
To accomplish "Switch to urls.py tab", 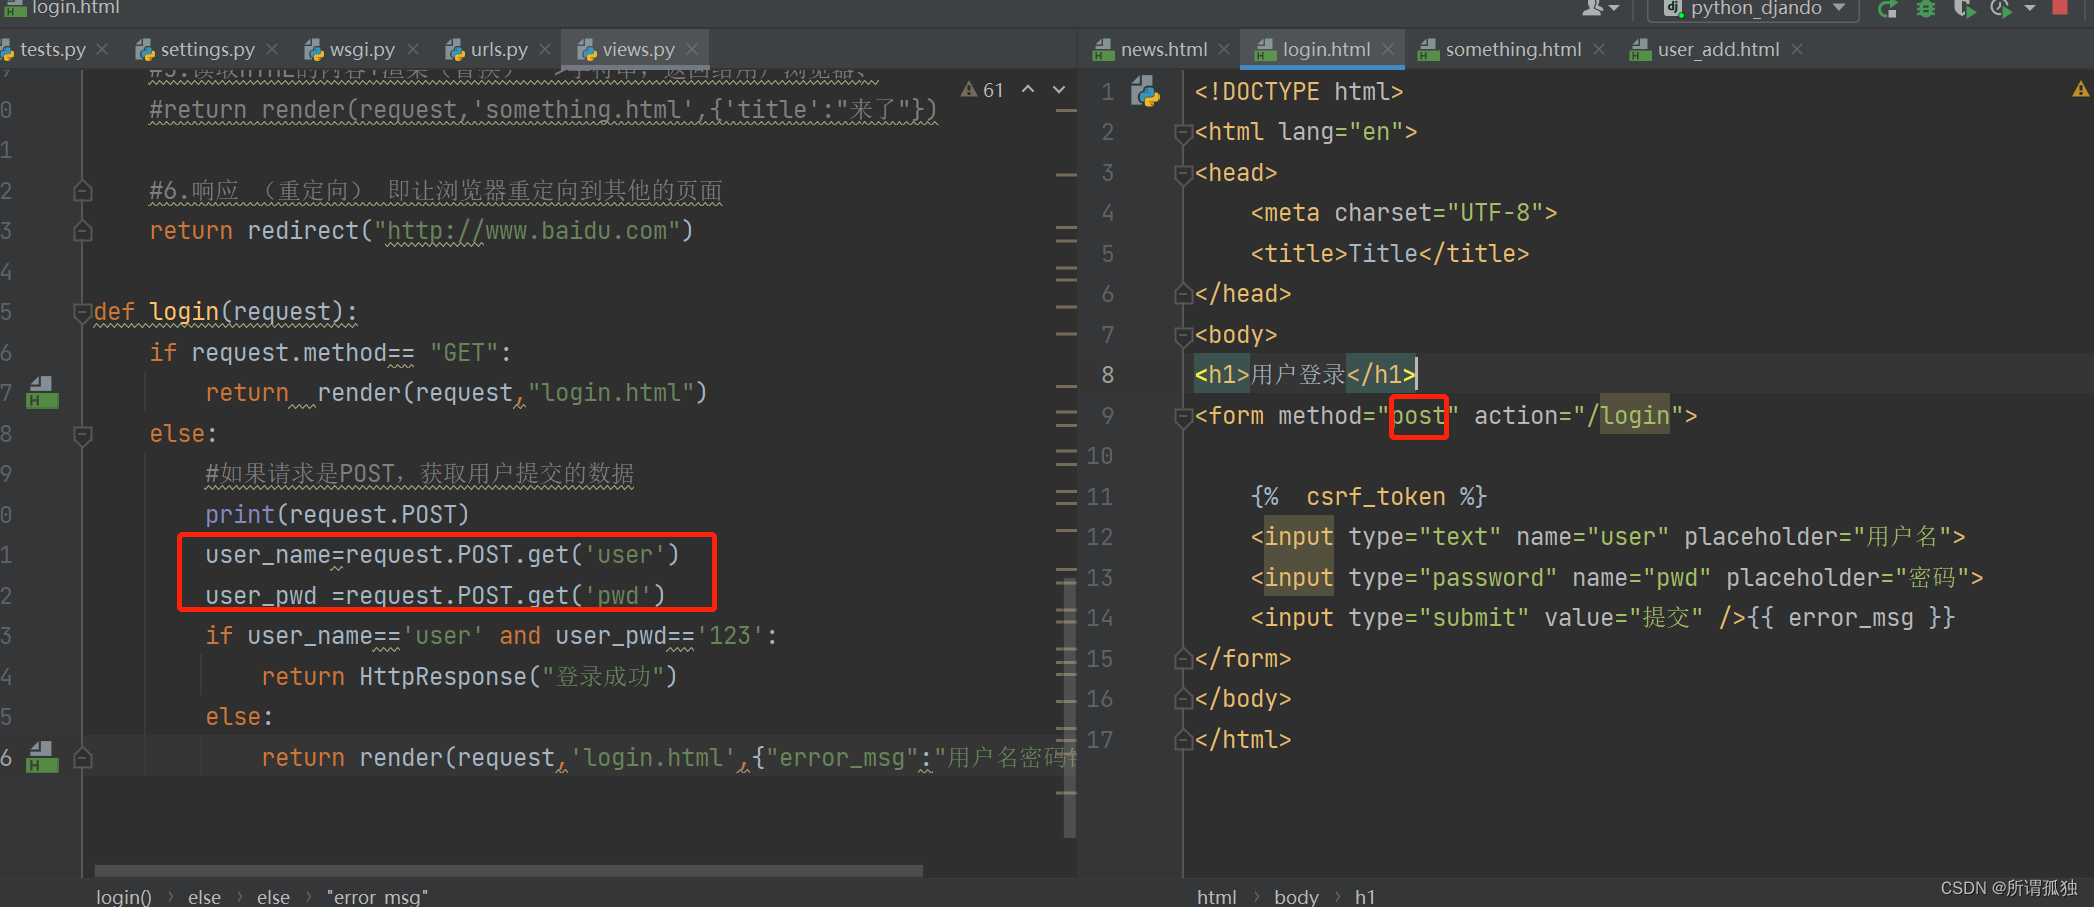I will [x=498, y=49].
